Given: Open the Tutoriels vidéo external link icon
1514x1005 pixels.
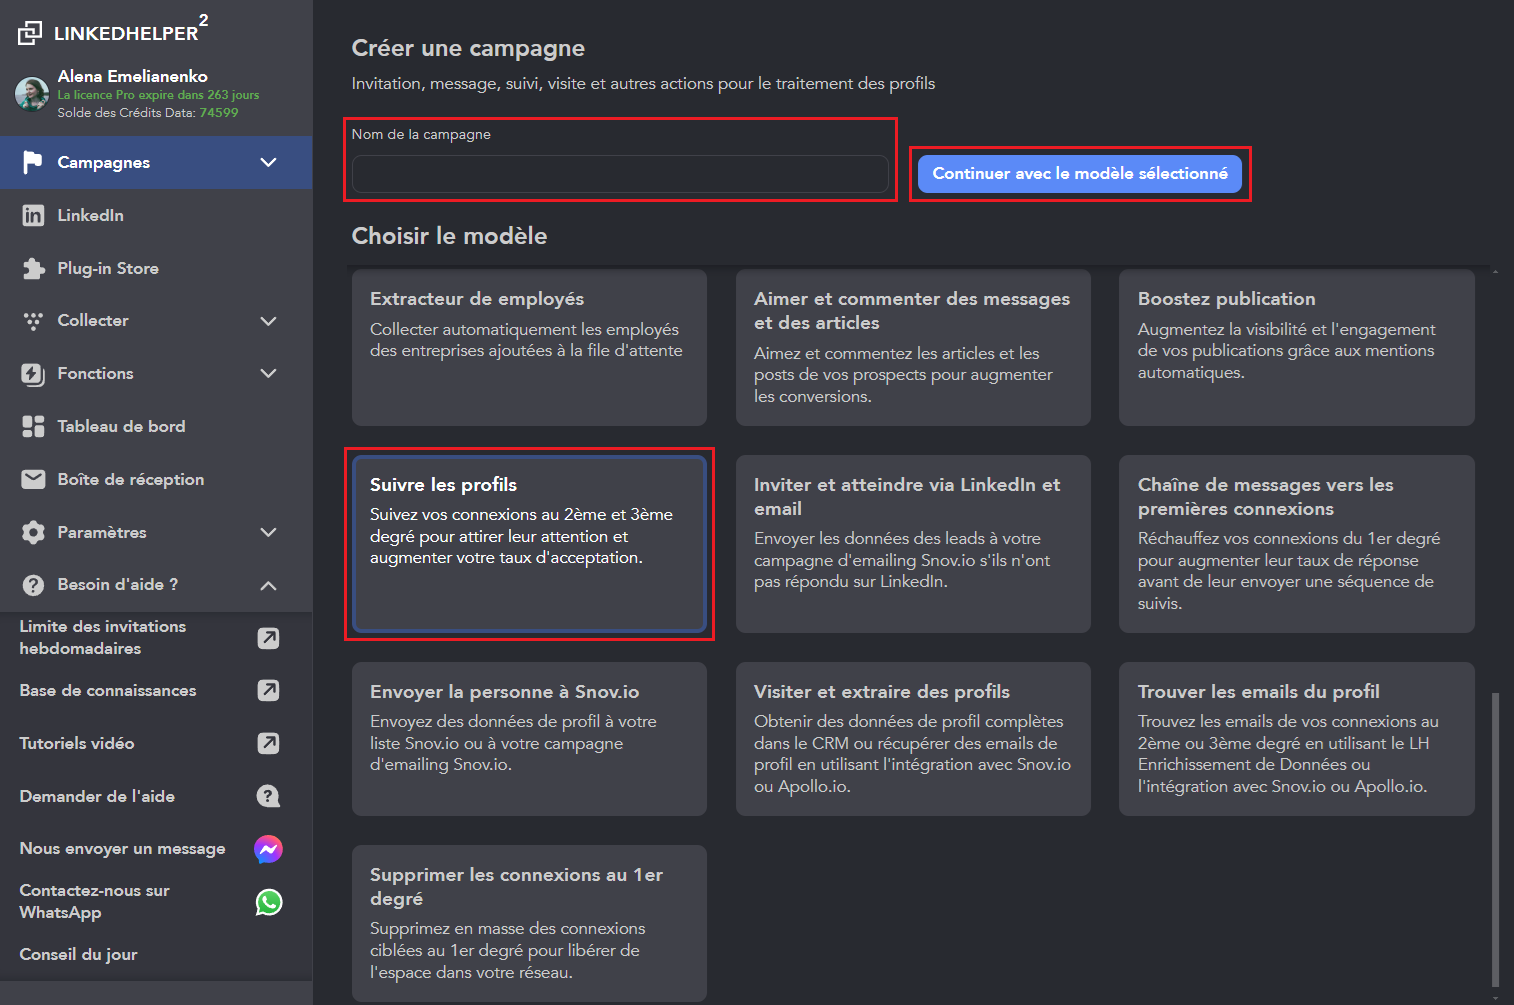Looking at the screenshot, I should click(268, 743).
